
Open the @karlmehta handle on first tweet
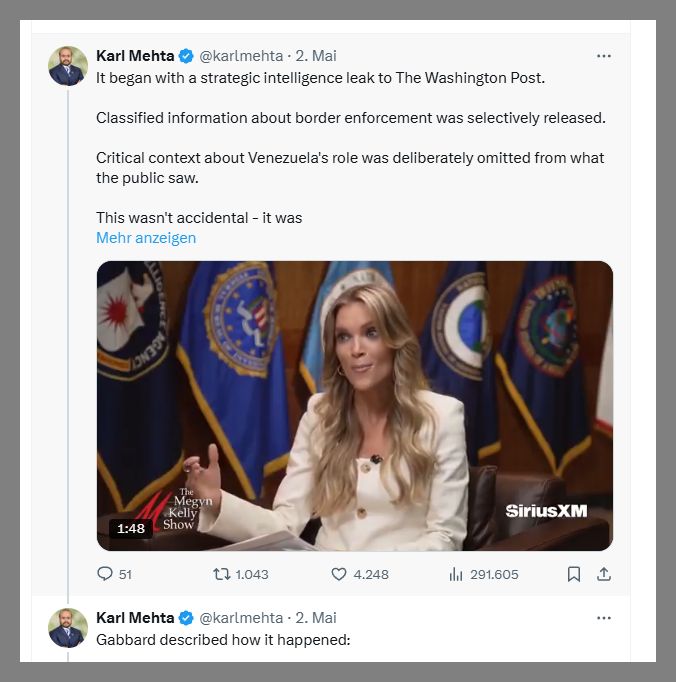pyautogui.click(x=241, y=56)
